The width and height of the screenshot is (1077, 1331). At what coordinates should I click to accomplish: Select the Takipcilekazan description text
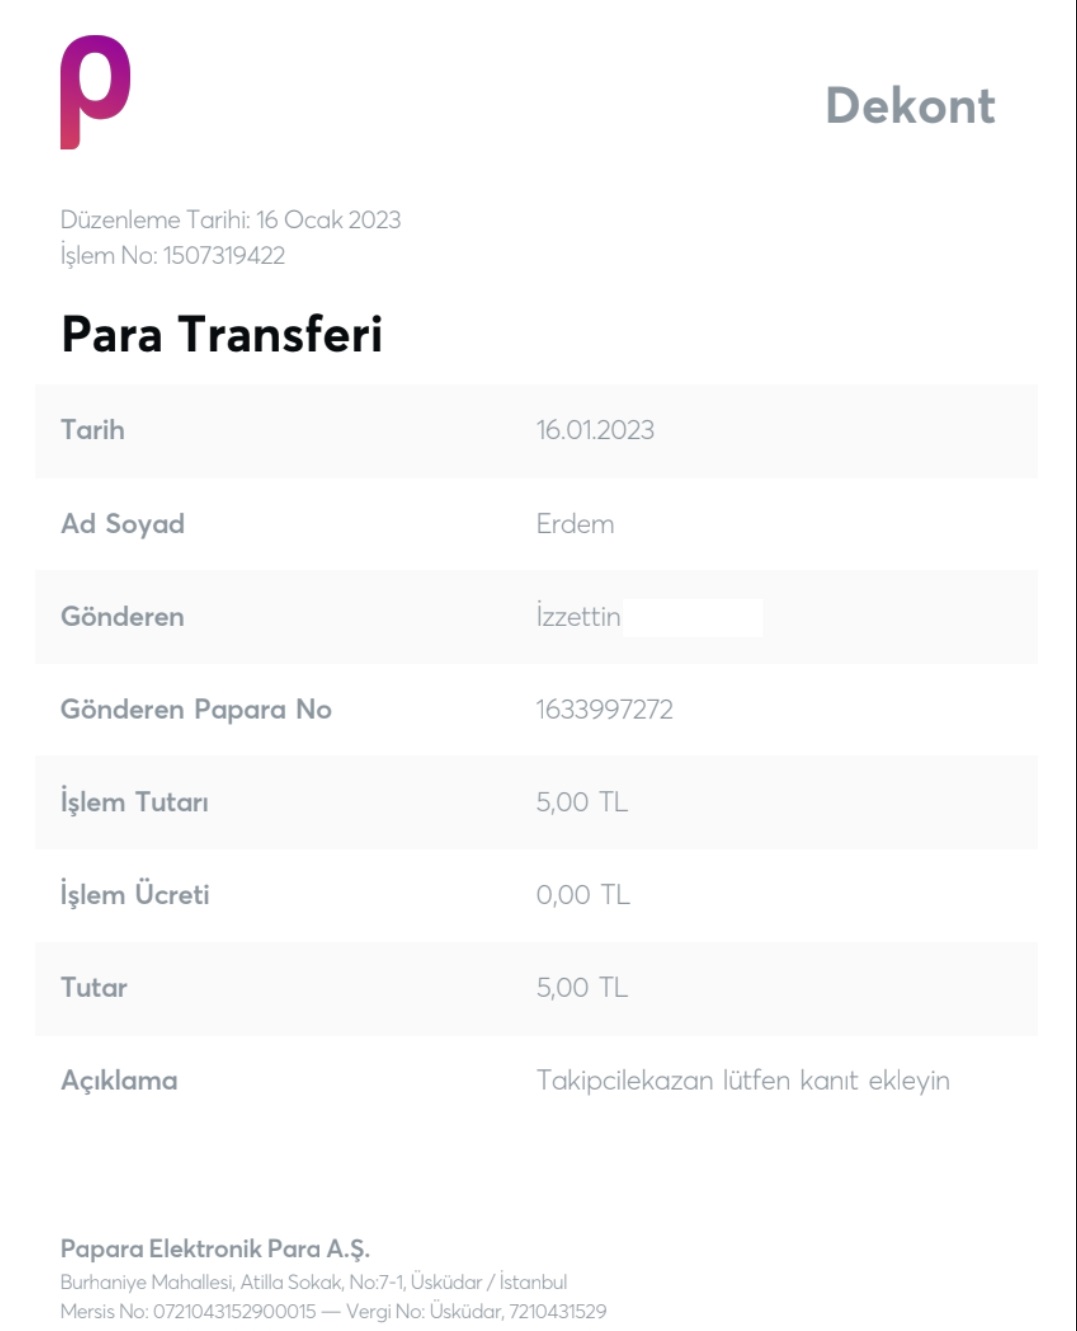click(742, 1081)
